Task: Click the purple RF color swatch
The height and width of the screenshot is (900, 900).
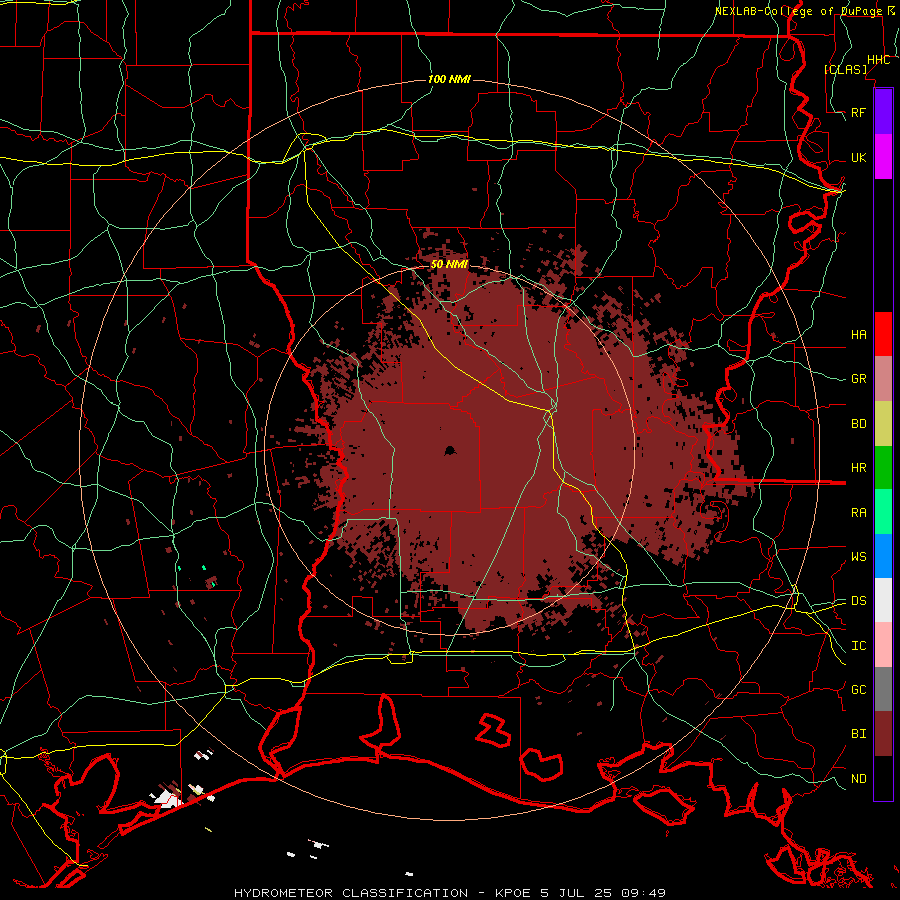Action: coord(883,112)
